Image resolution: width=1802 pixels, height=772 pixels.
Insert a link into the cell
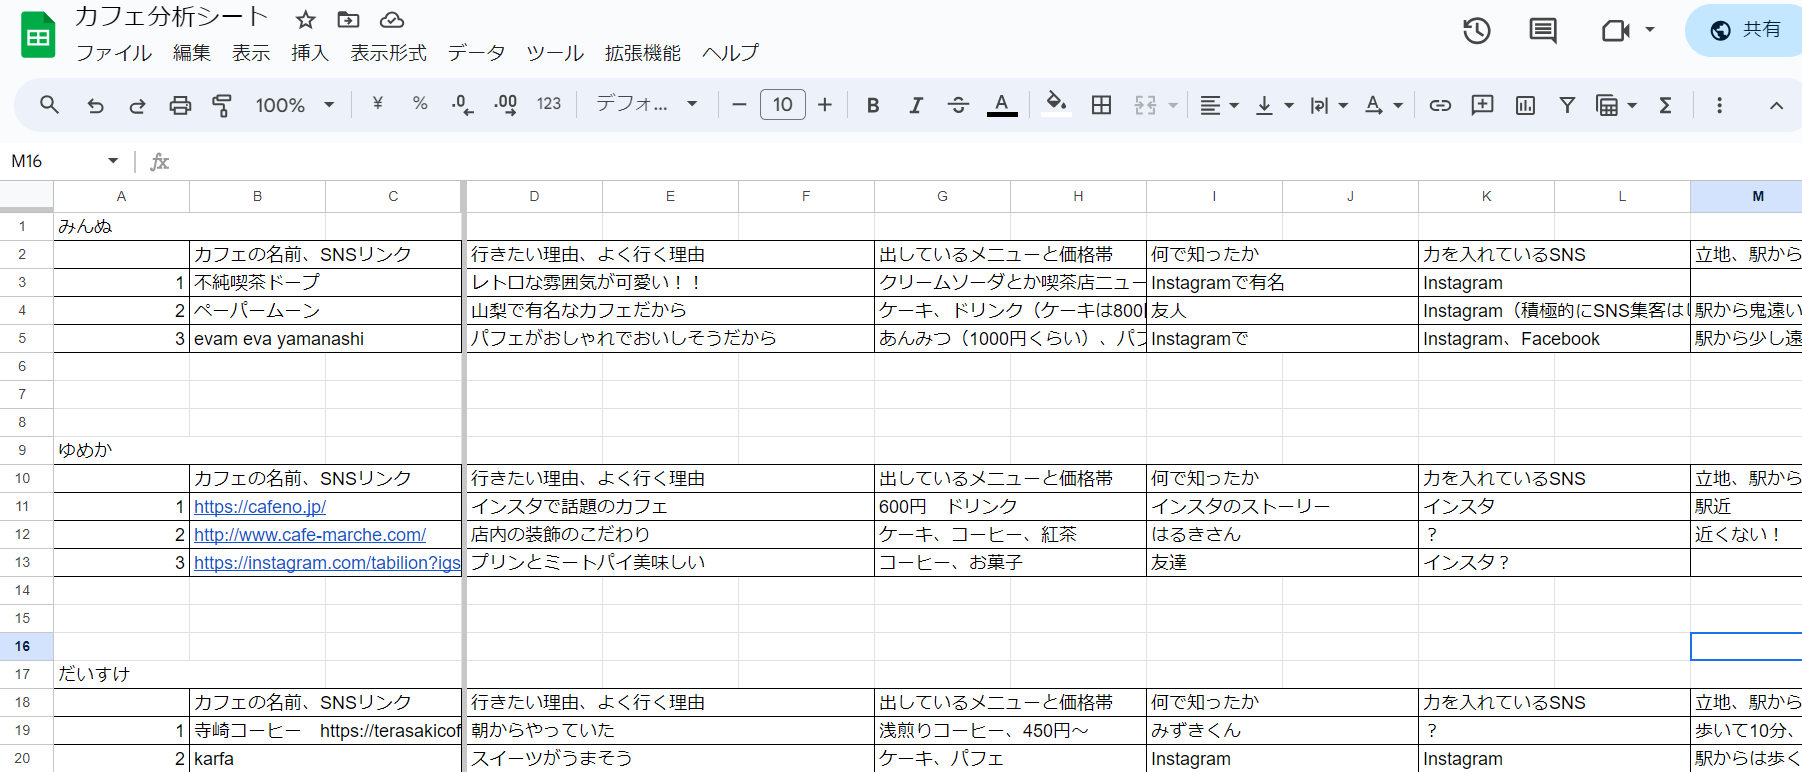click(x=1440, y=105)
